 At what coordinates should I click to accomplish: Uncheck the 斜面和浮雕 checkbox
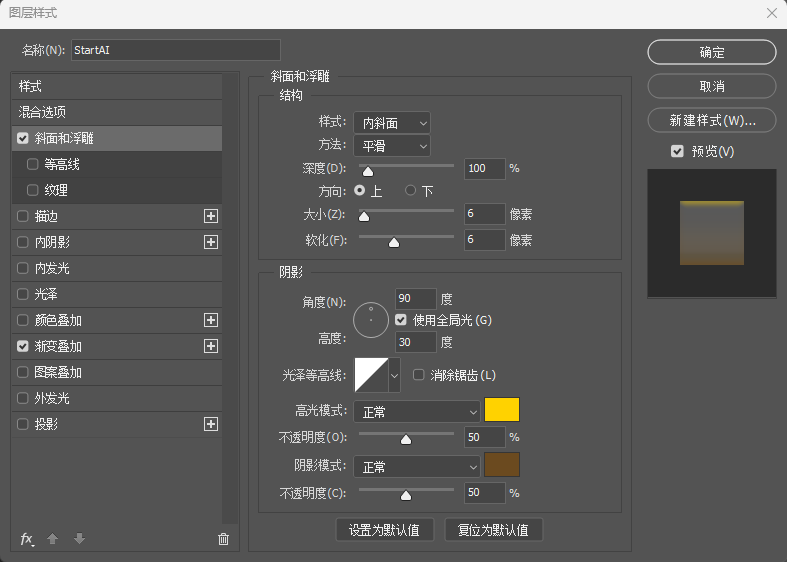point(23,138)
